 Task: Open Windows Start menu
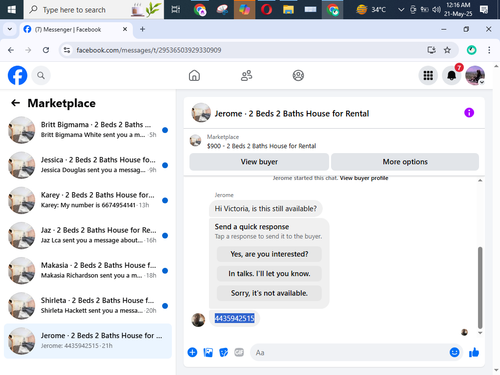(x=12, y=9)
